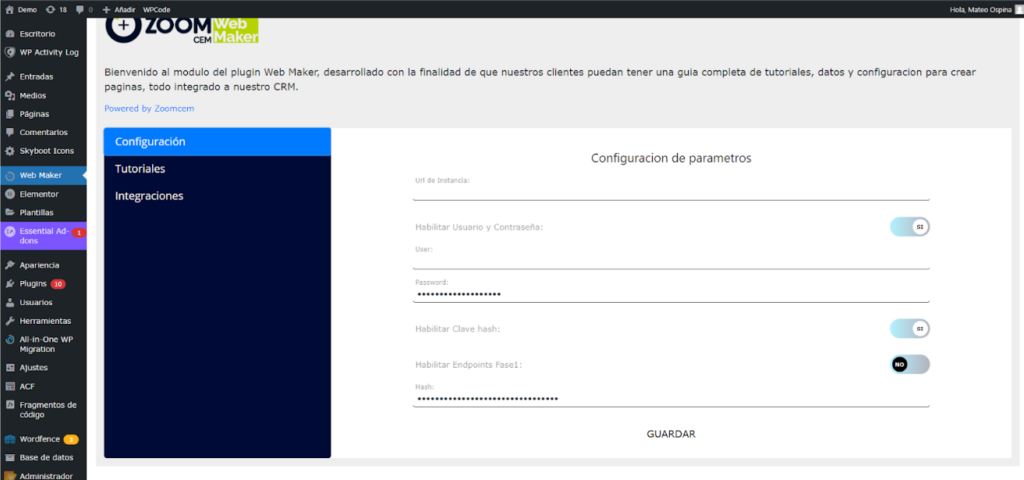Open the Añadir new-content menu

(118, 9)
